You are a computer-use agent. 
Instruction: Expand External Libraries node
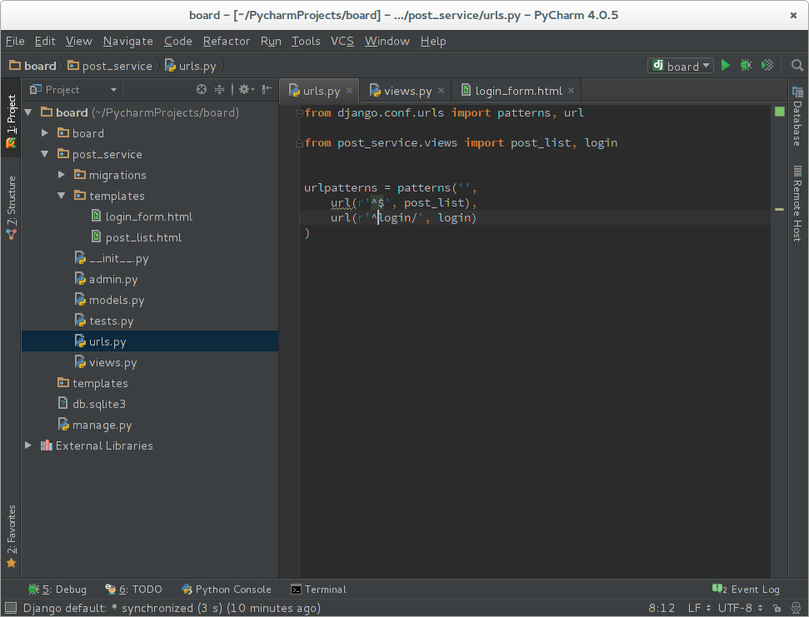[x=28, y=445]
